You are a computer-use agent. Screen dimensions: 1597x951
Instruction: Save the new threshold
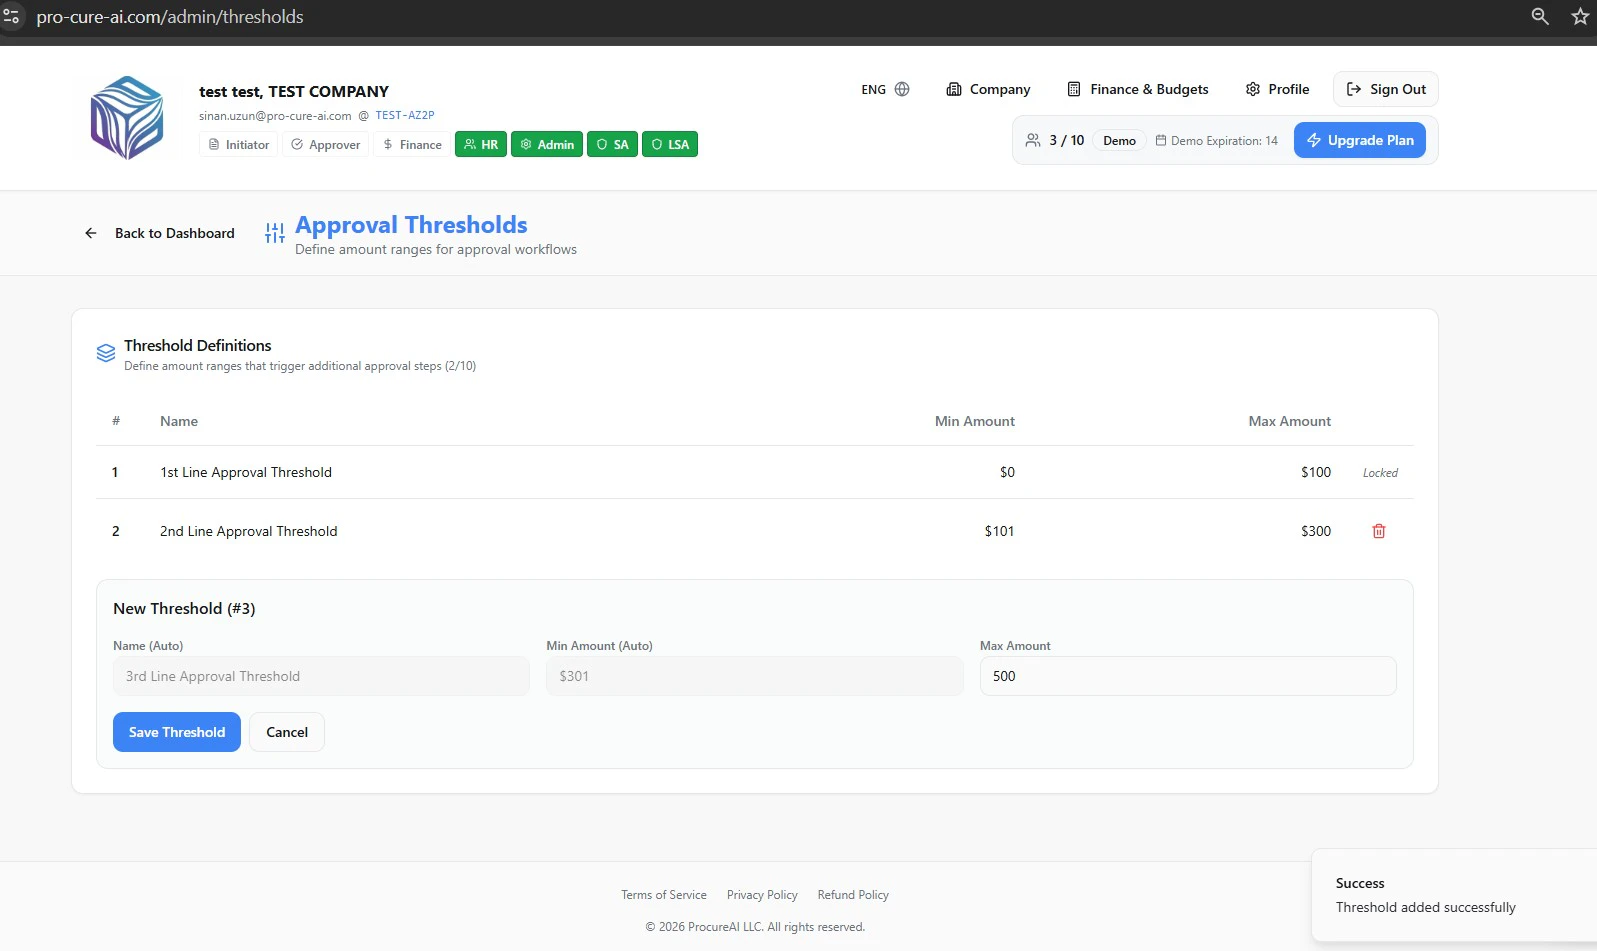(x=177, y=732)
